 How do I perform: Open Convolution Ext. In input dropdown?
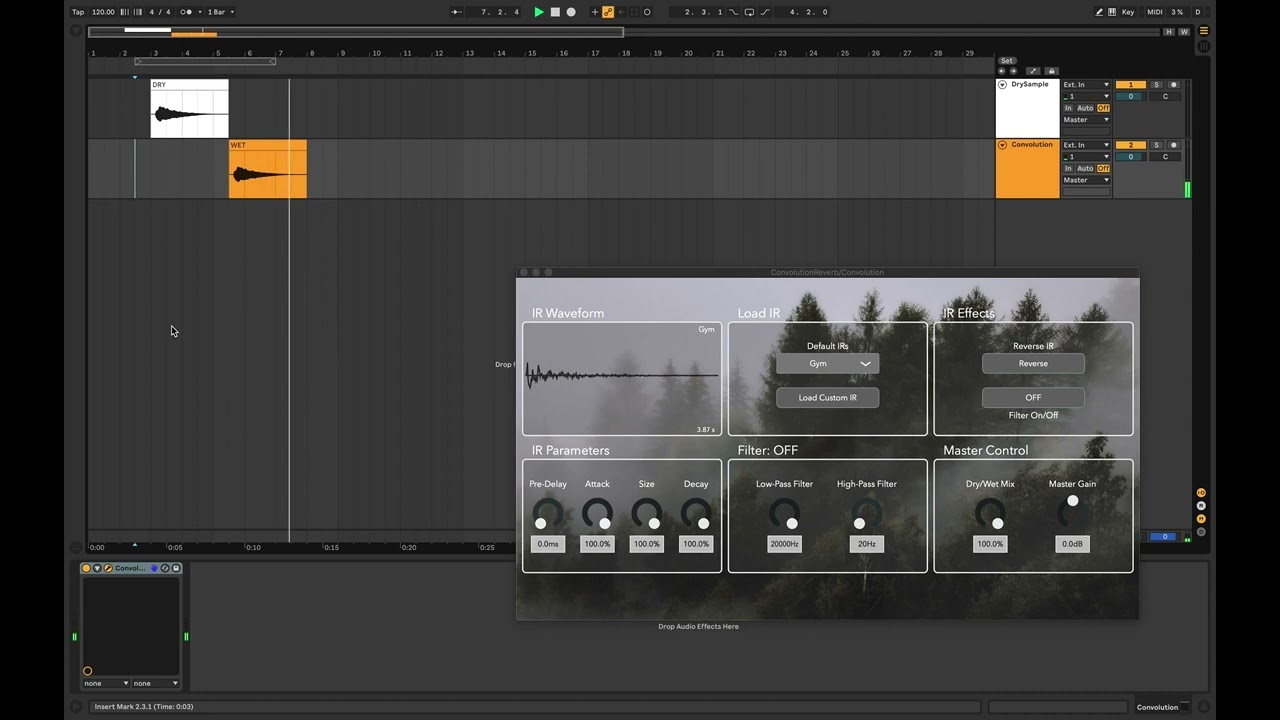click(1086, 145)
